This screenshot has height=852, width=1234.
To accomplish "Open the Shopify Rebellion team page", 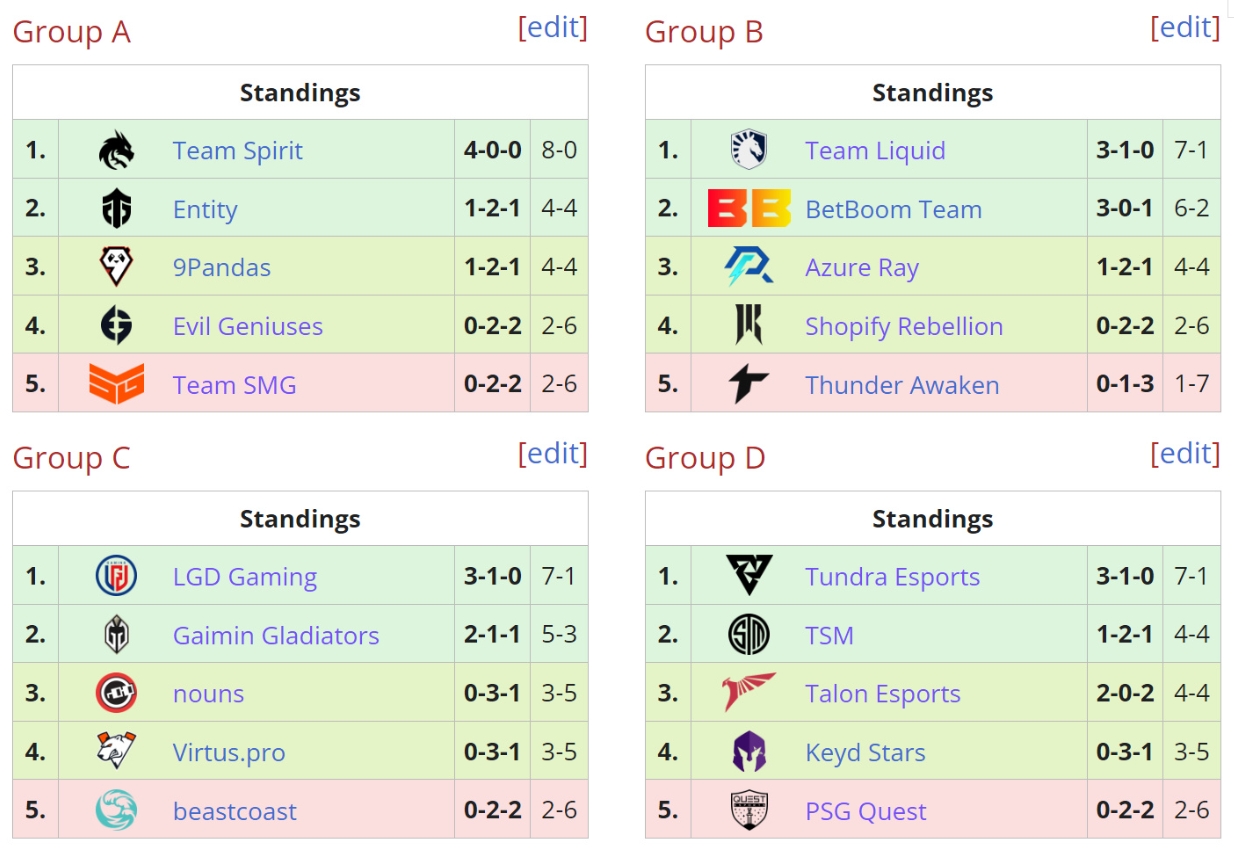I will click(904, 326).
